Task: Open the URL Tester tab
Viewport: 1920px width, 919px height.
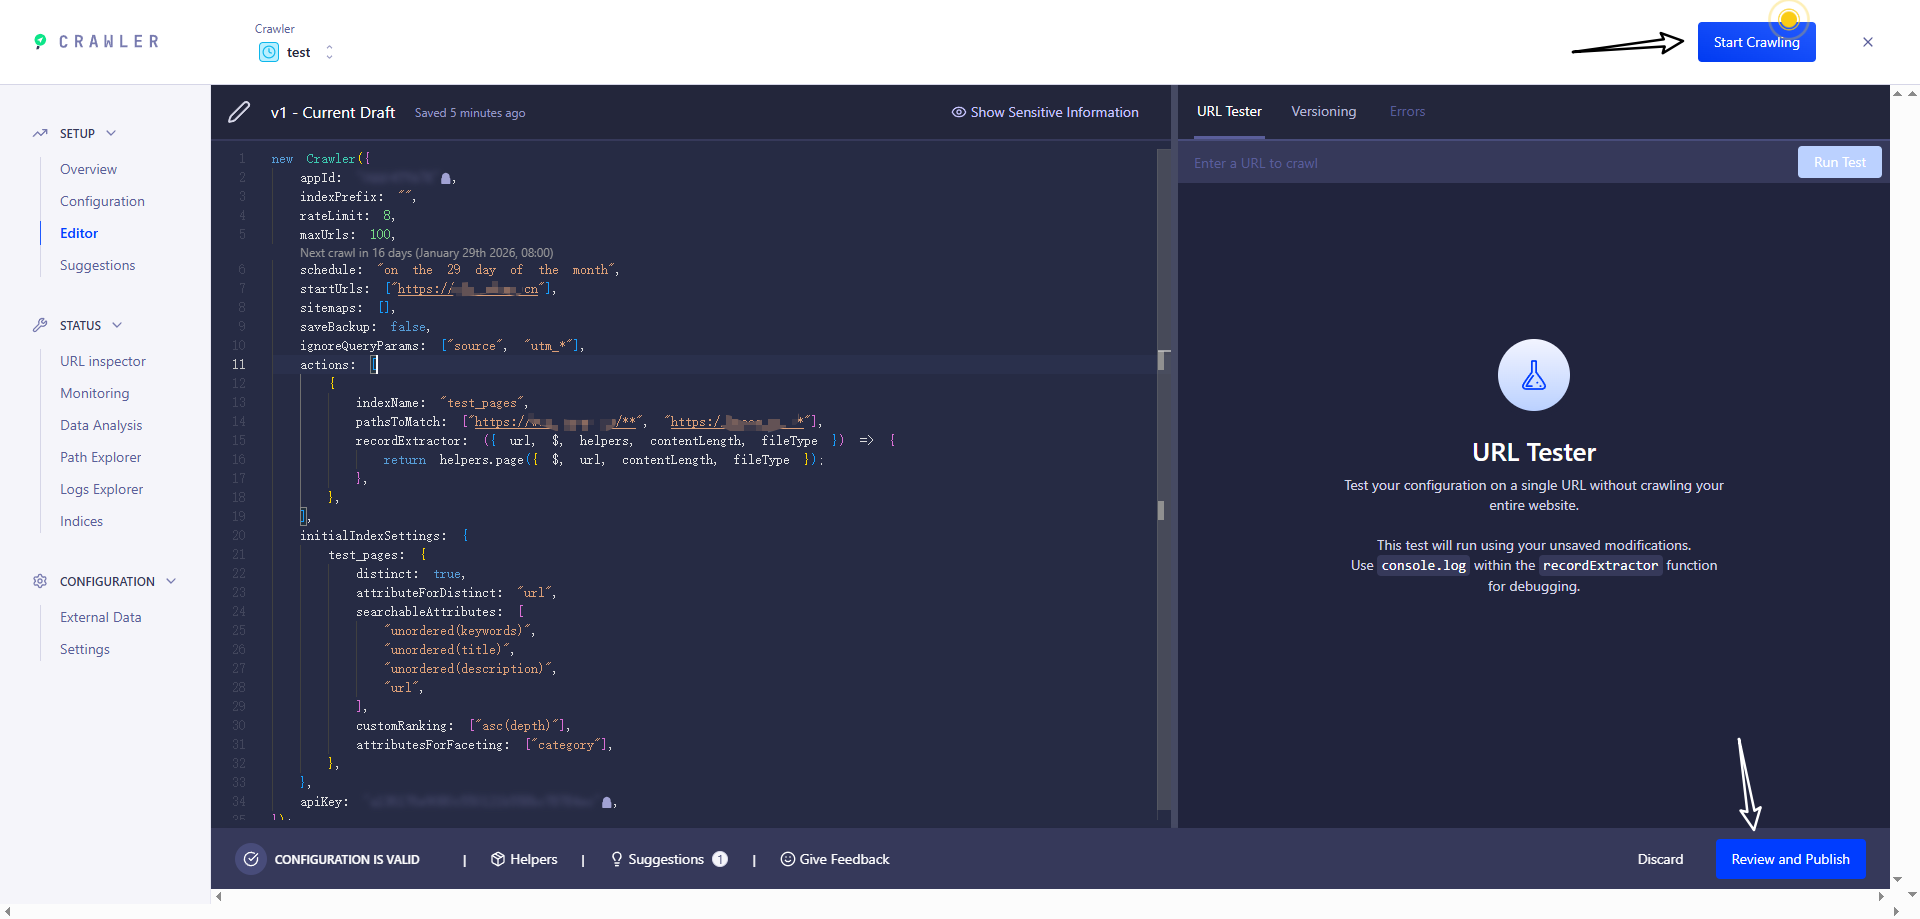Action: pyautogui.click(x=1229, y=111)
